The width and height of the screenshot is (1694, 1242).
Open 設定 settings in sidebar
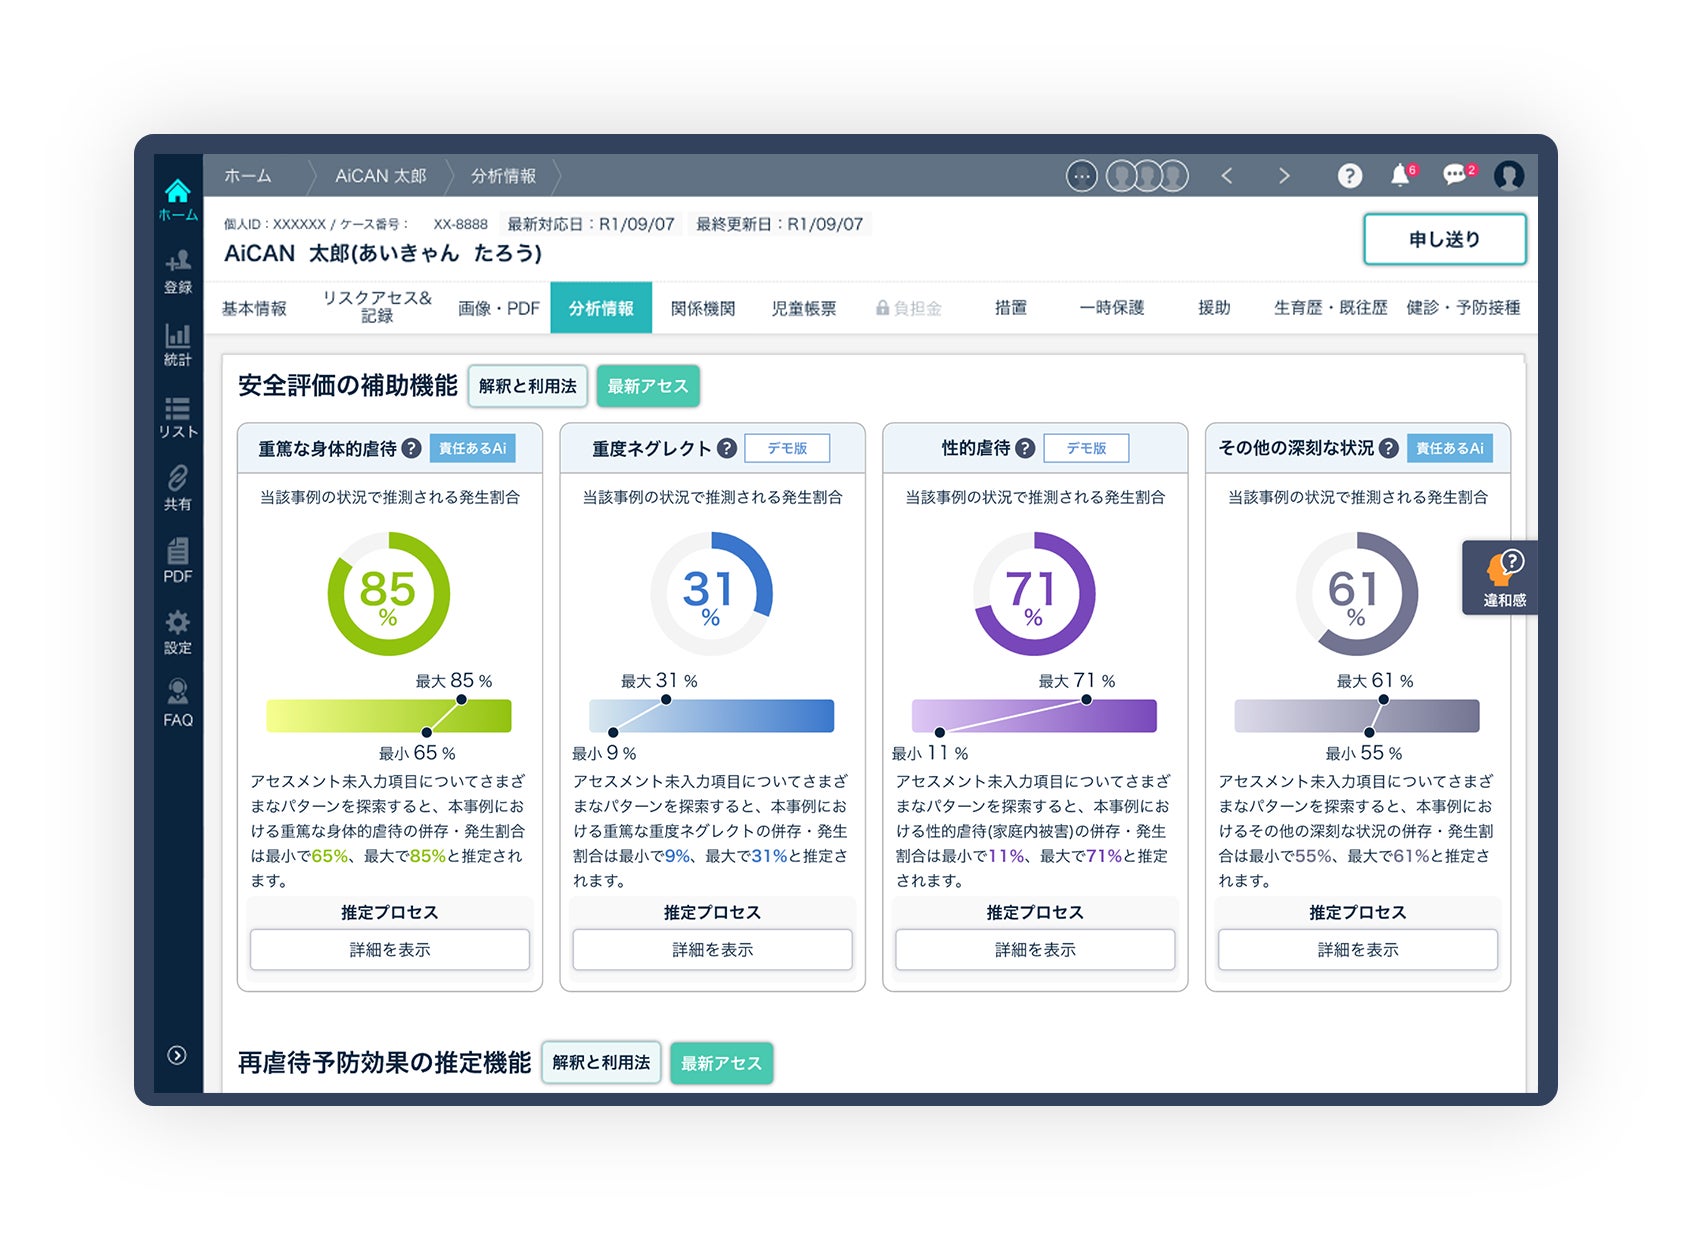click(x=178, y=633)
